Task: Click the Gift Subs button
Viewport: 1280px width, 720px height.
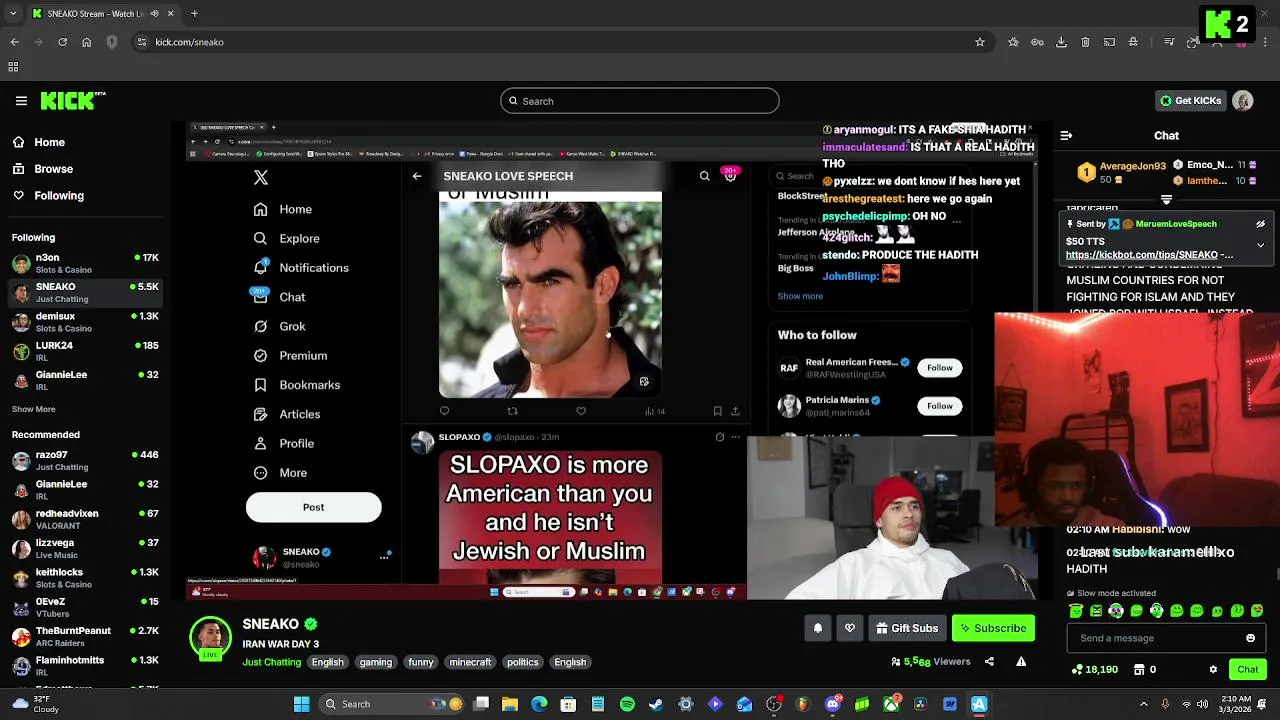Action: (907, 628)
